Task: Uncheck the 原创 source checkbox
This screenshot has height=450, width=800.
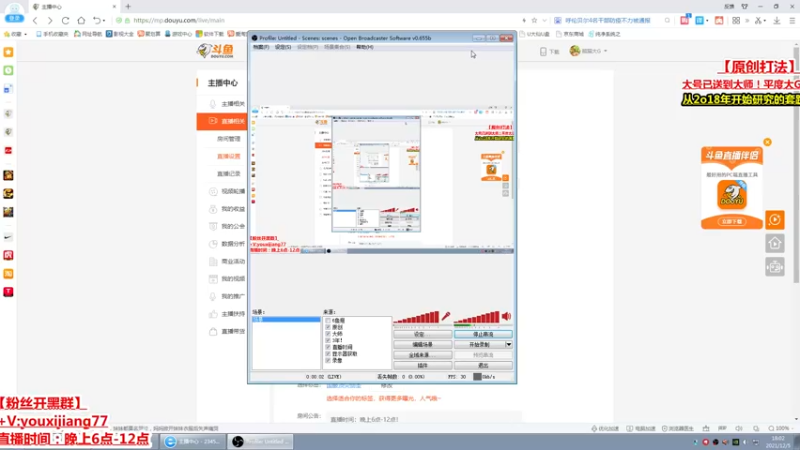Action: [328, 327]
